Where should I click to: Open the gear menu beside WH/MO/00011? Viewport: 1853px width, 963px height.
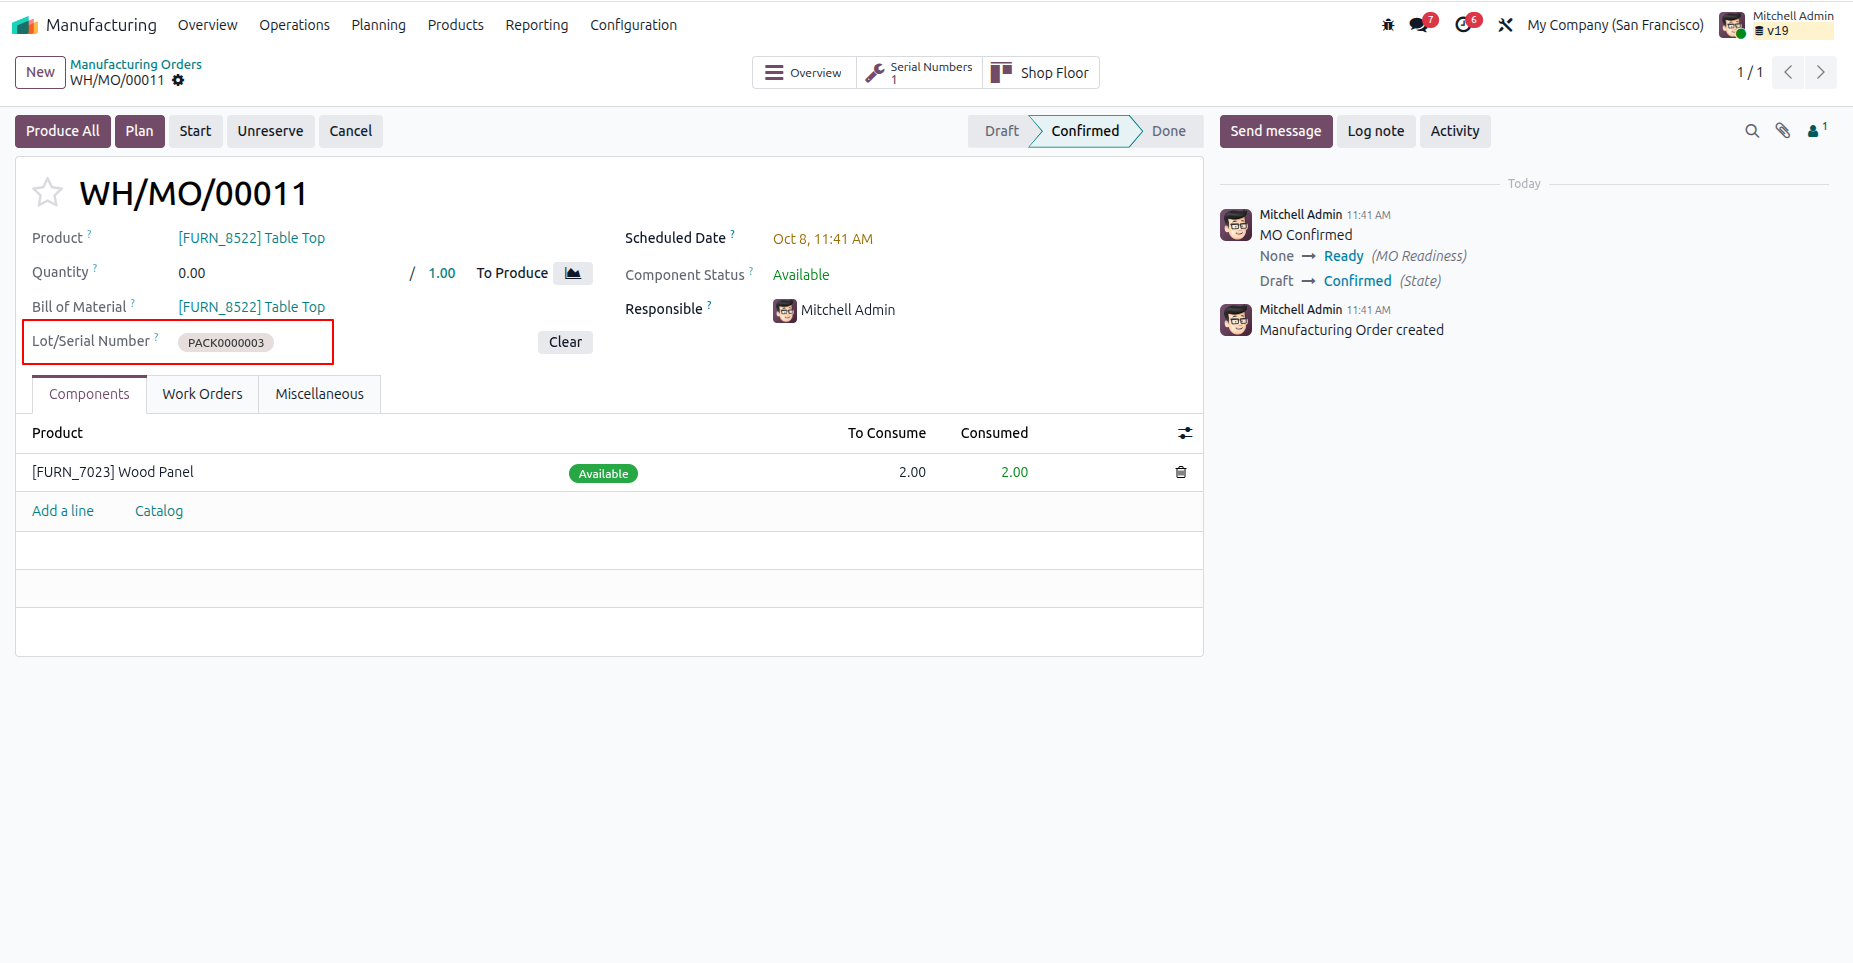(x=178, y=80)
